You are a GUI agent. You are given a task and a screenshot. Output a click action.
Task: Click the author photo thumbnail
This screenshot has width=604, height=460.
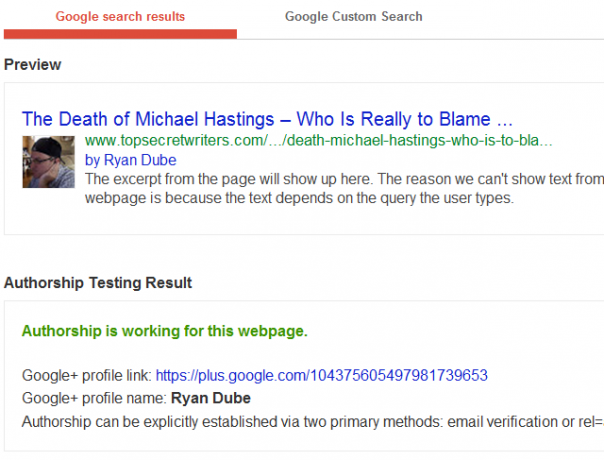pyautogui.click(x=49, y=162)
